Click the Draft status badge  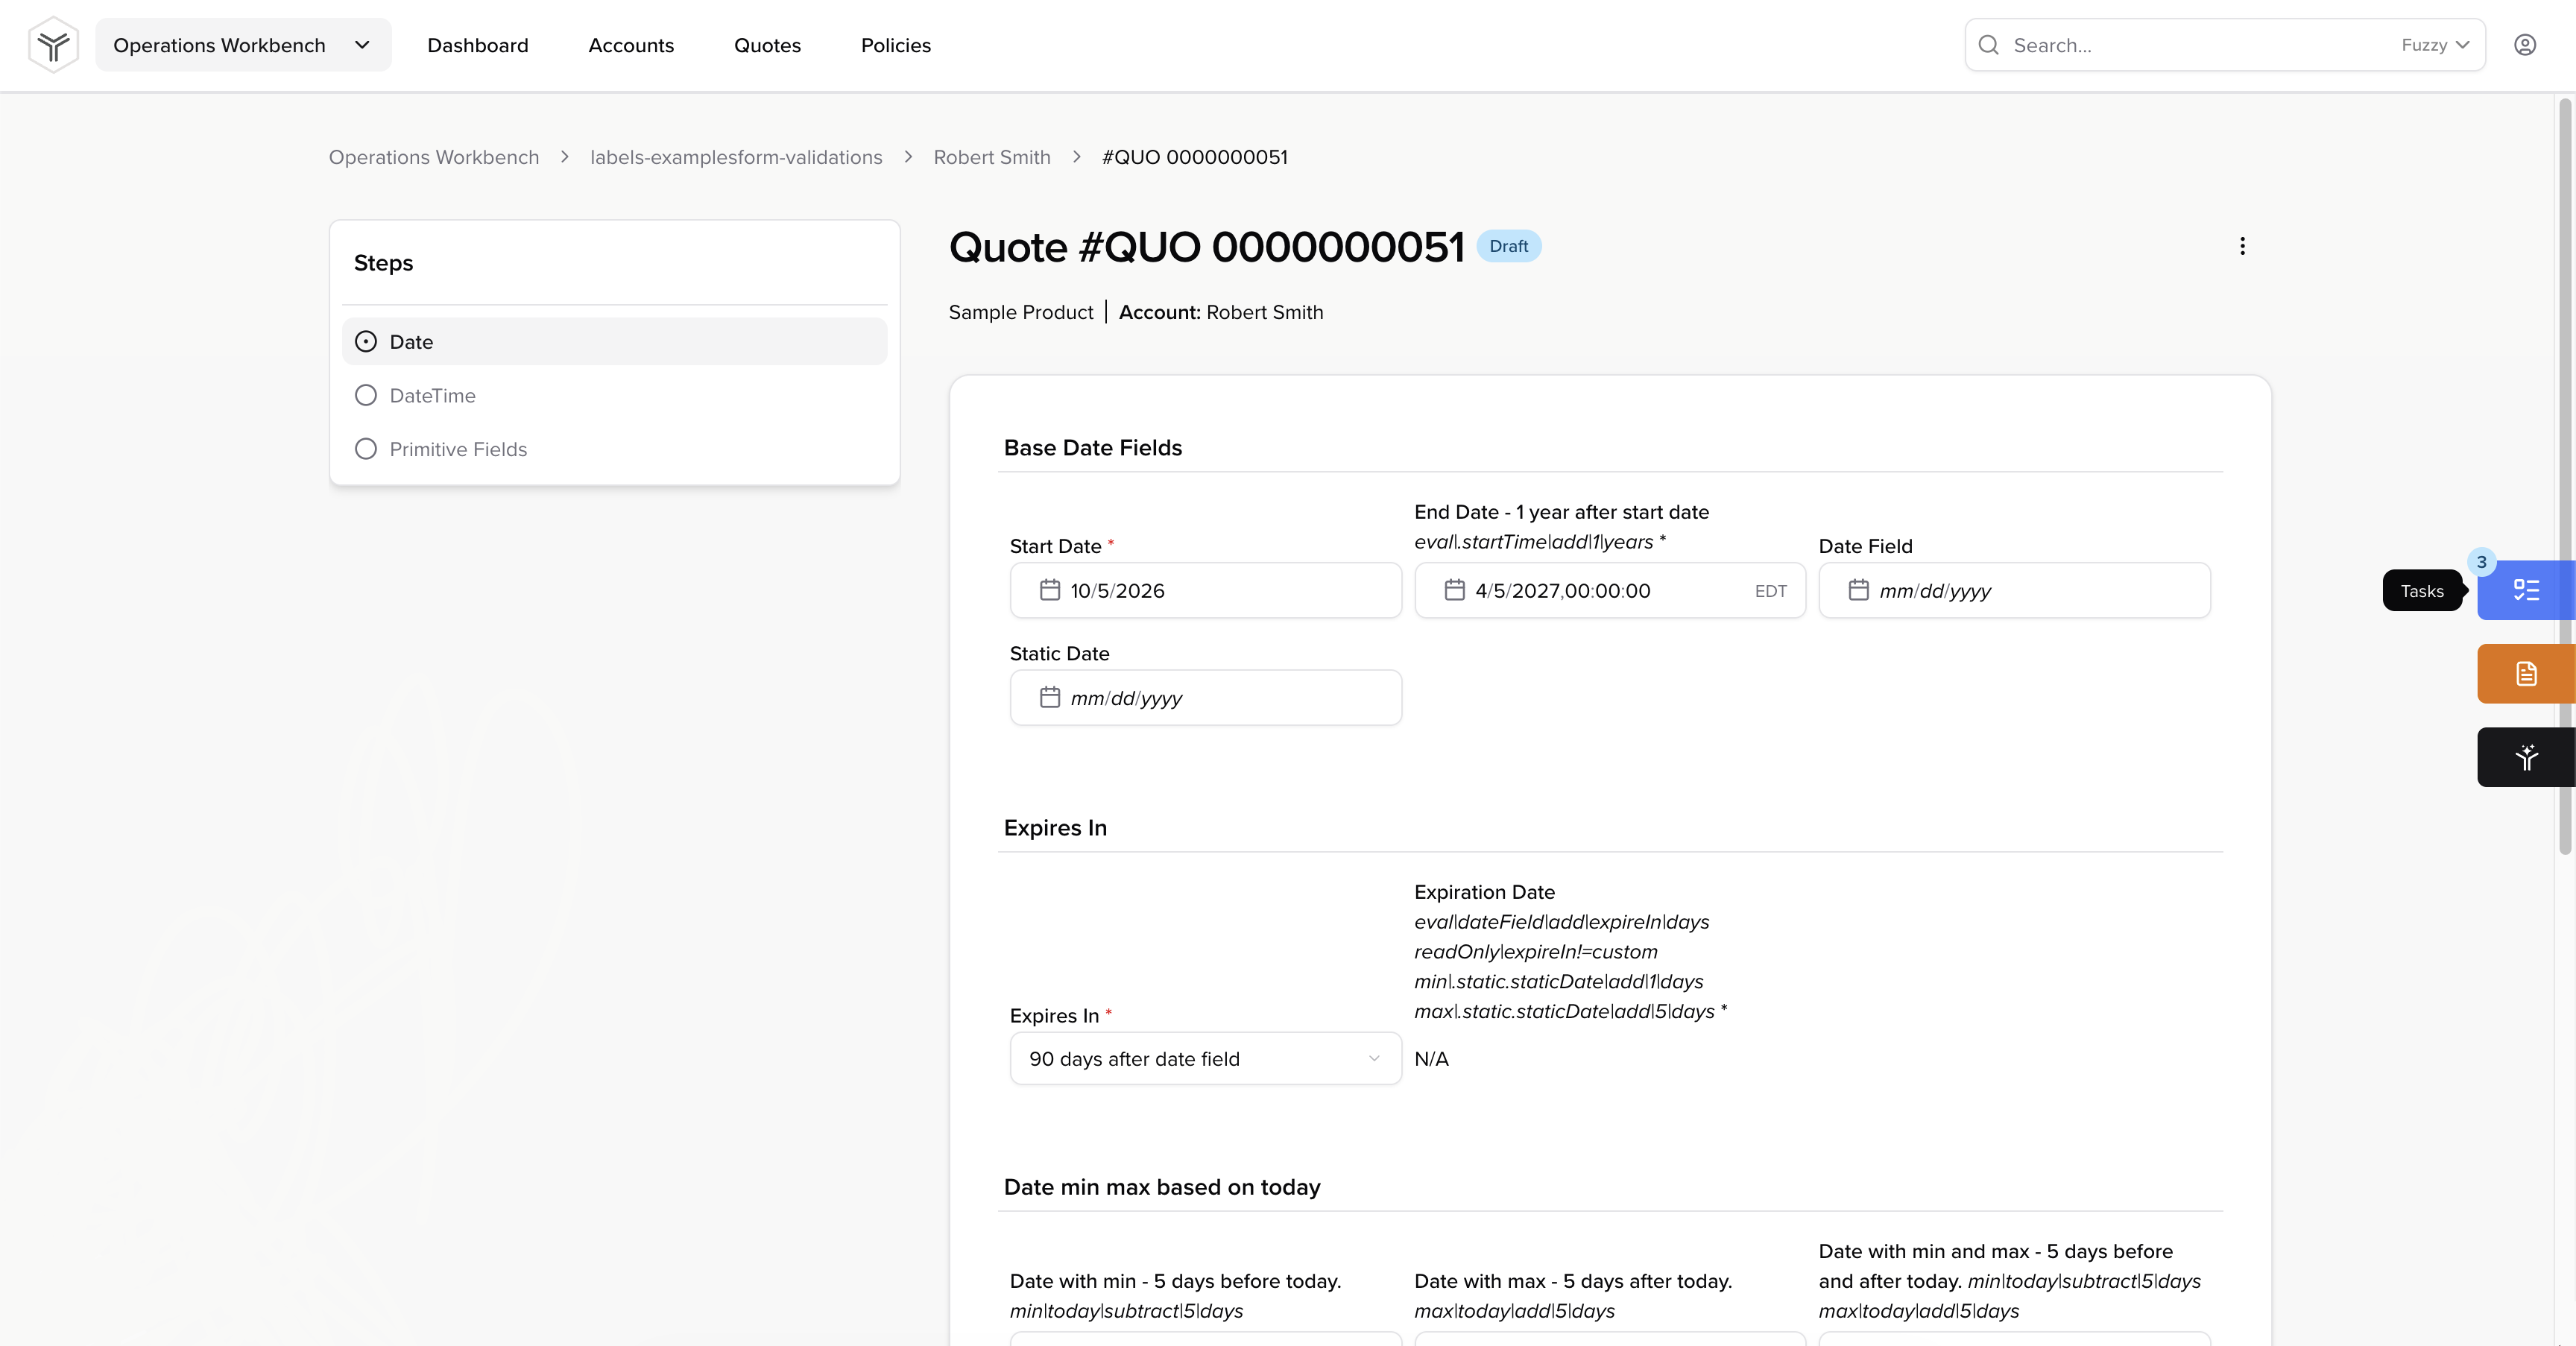pyautogui.click(x=1508, y=246)
